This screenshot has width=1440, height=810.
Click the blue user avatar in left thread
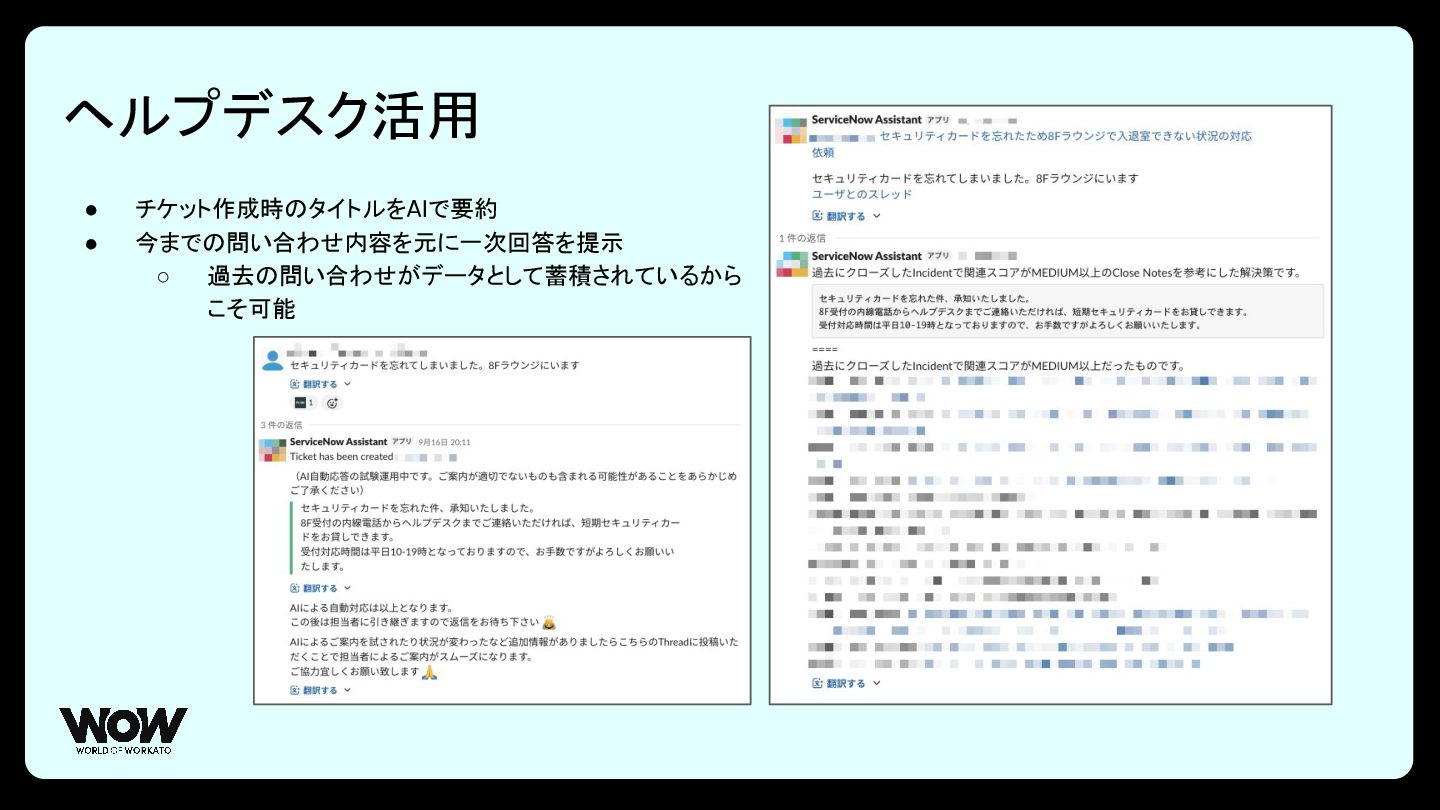(272, 360)
